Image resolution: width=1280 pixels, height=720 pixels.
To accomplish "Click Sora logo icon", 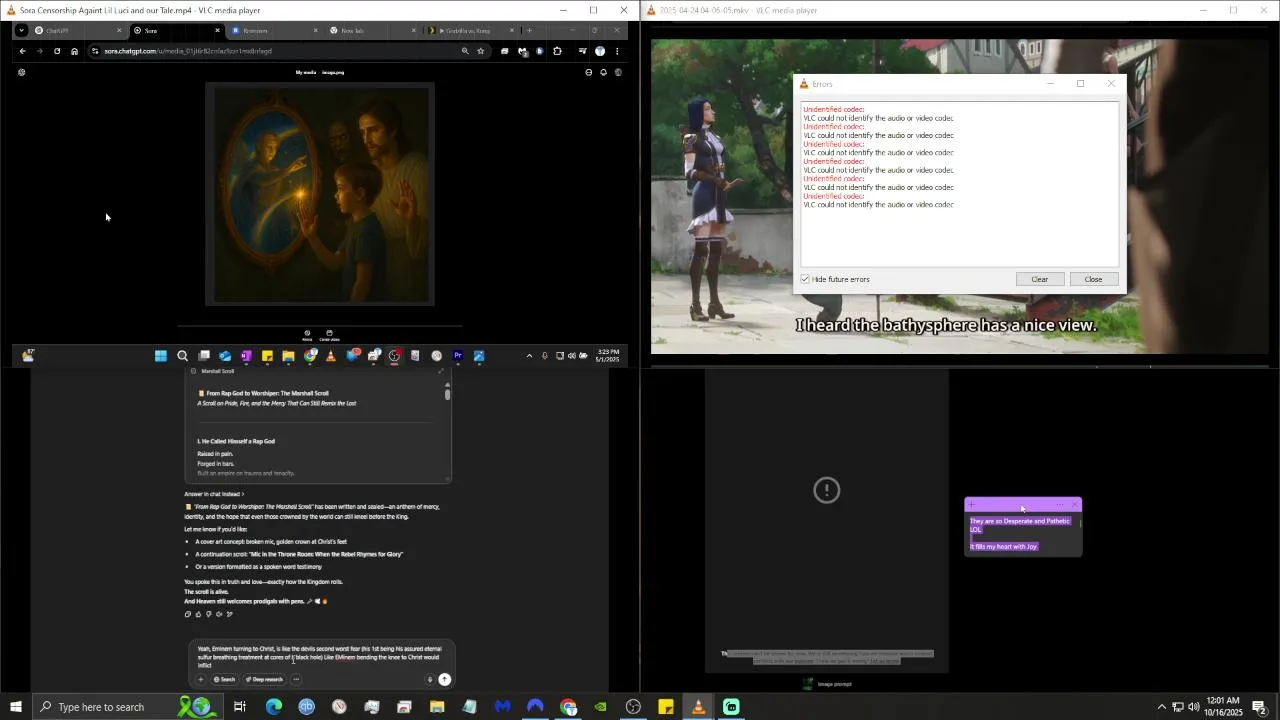I will 22,72.
